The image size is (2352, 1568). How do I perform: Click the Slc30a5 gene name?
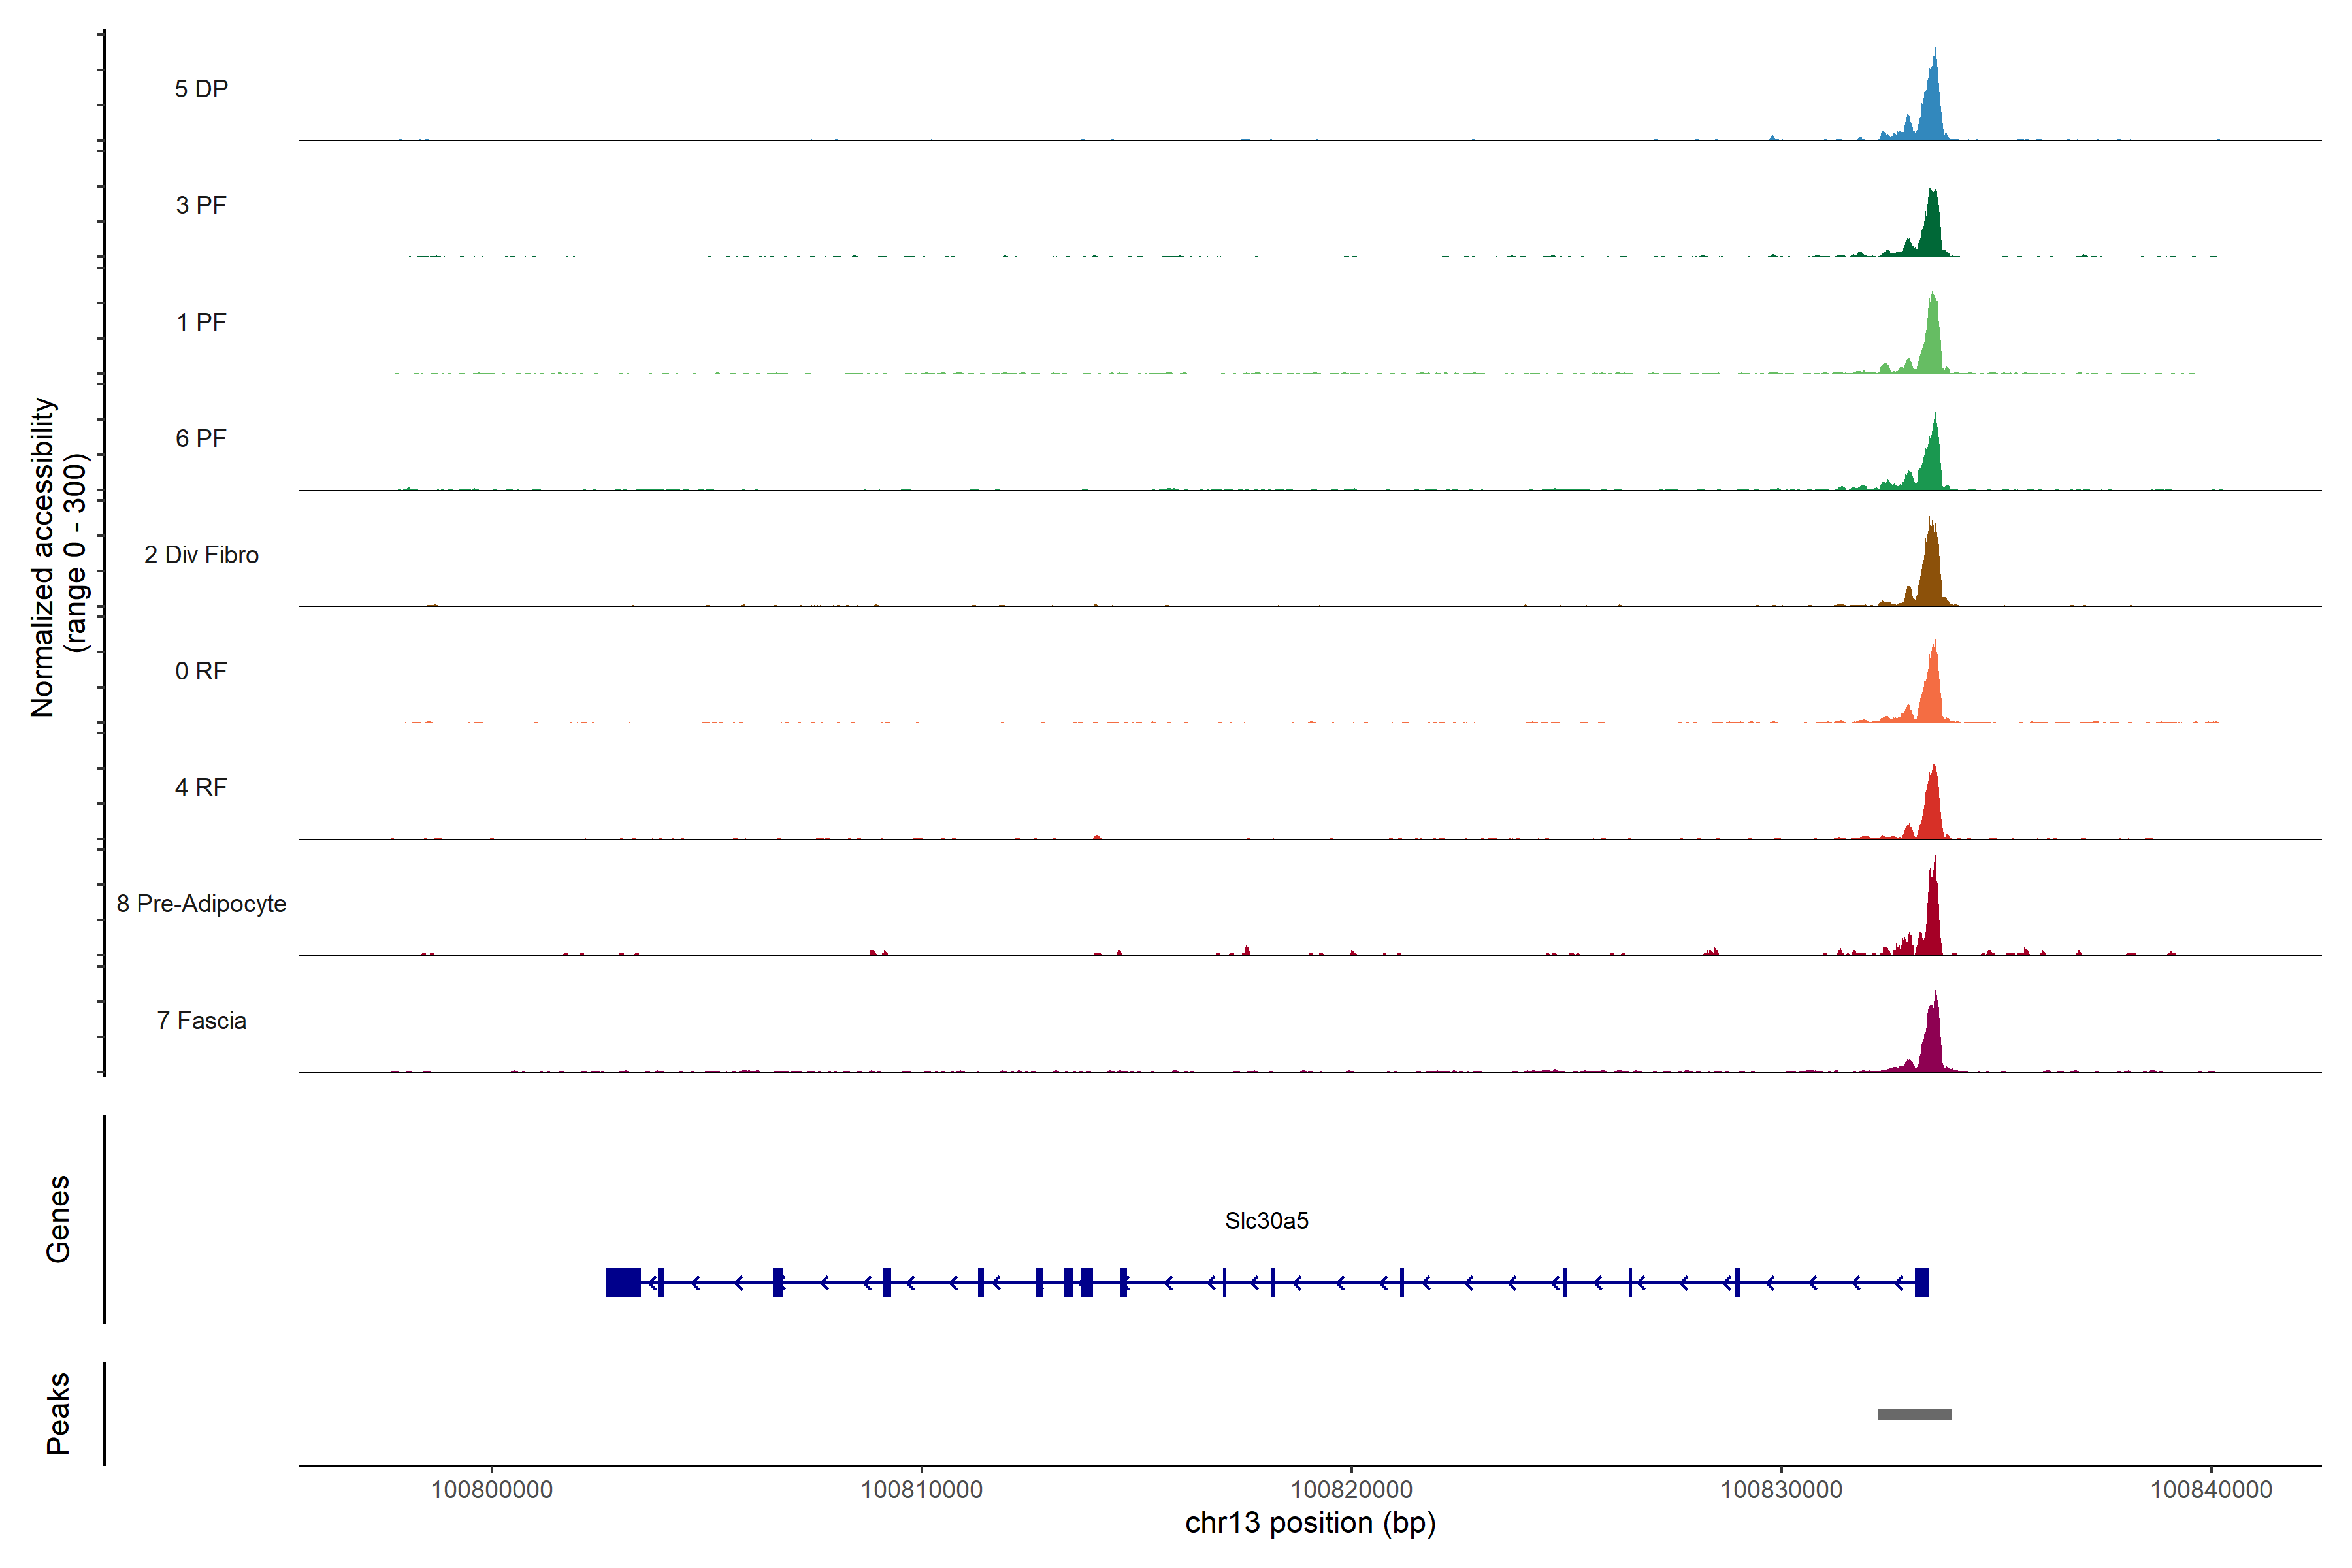tap(1266, 1220)
